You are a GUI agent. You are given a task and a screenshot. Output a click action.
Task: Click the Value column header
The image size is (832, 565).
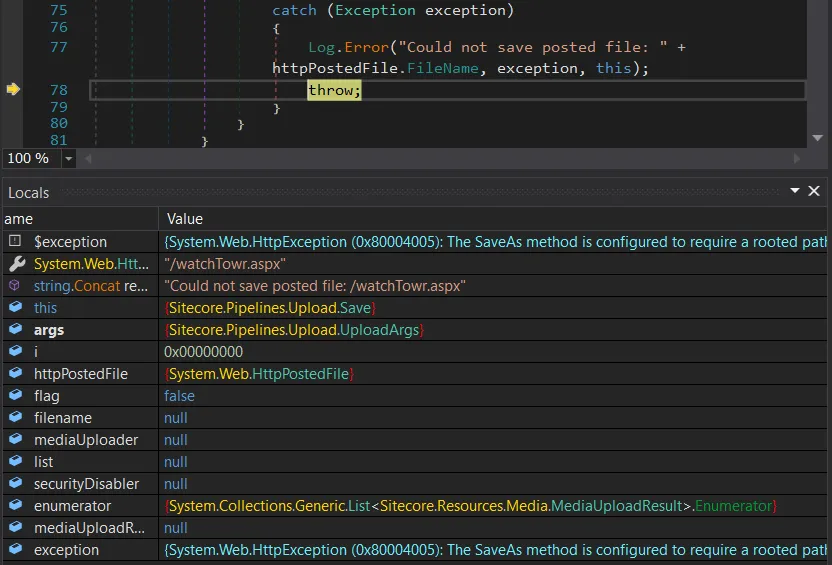click(185, 219)
